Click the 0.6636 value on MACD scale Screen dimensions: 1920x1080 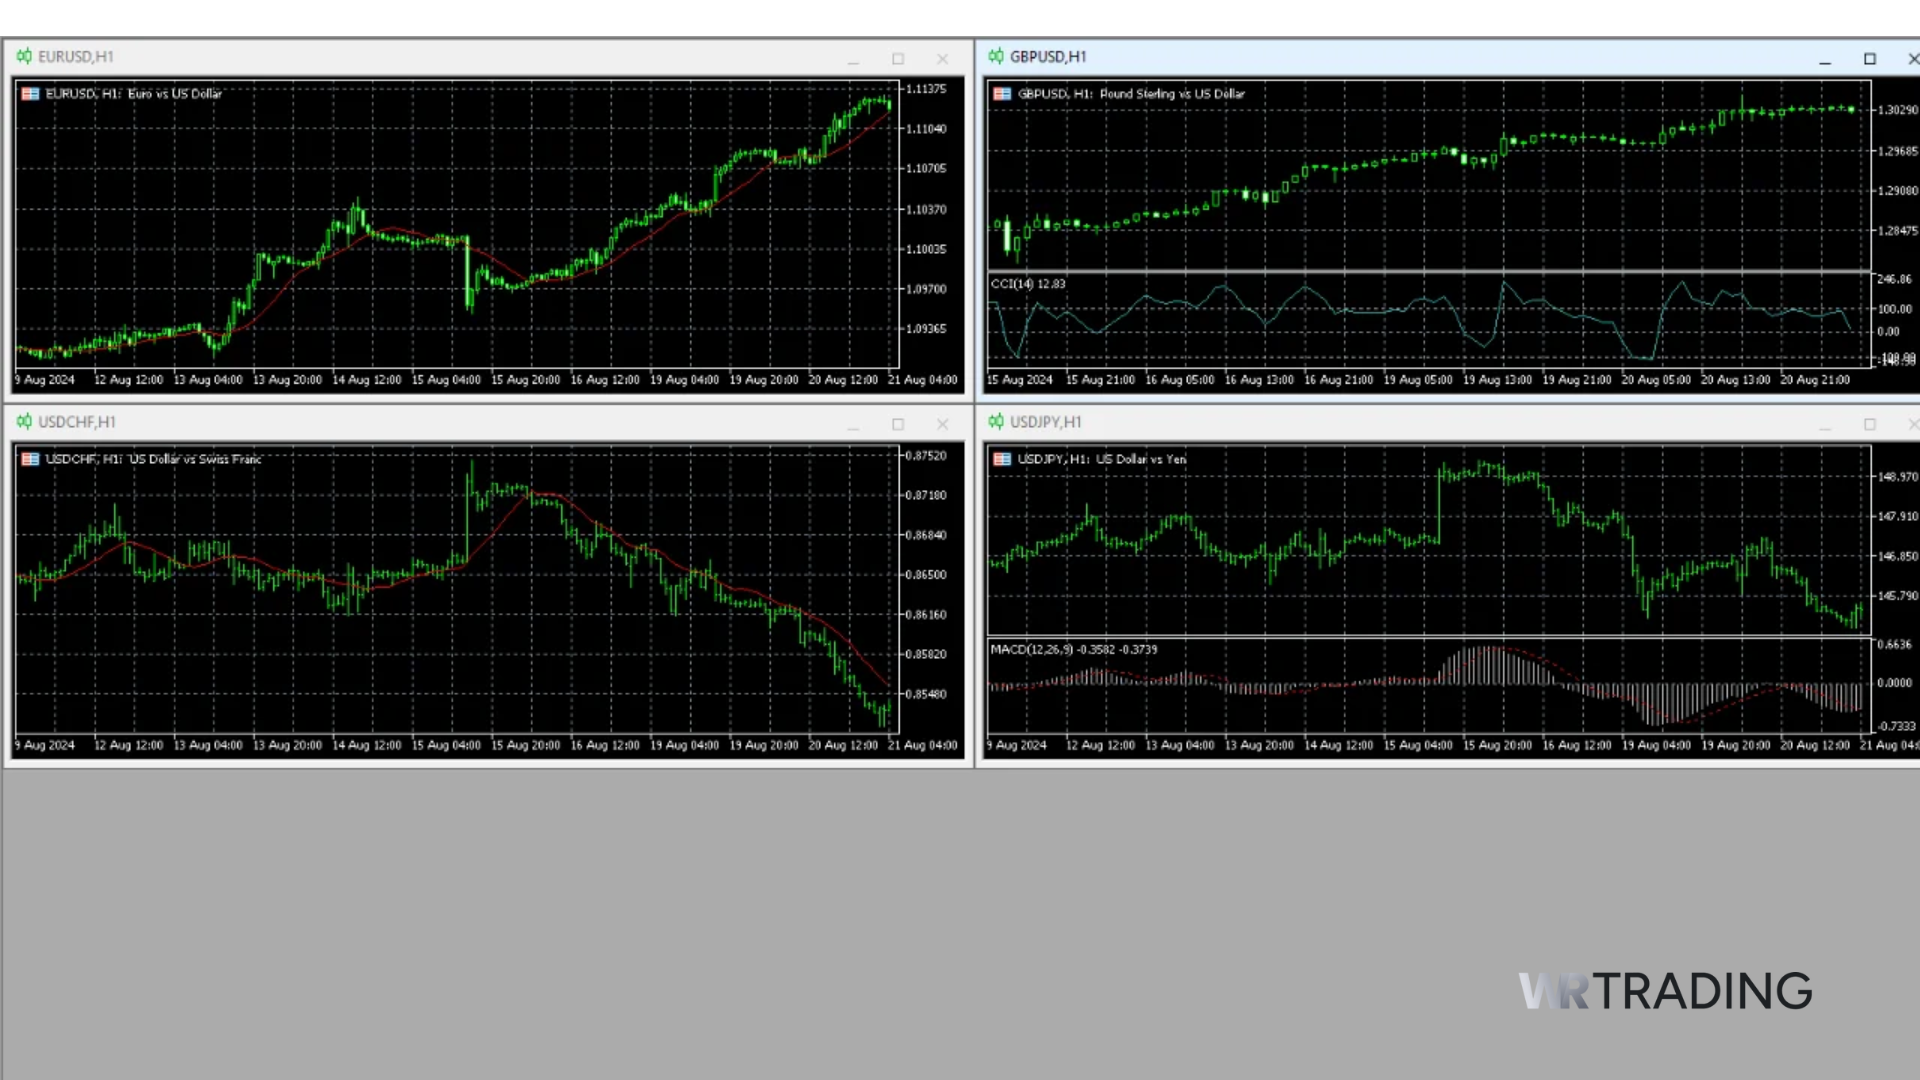(1895, 645)
